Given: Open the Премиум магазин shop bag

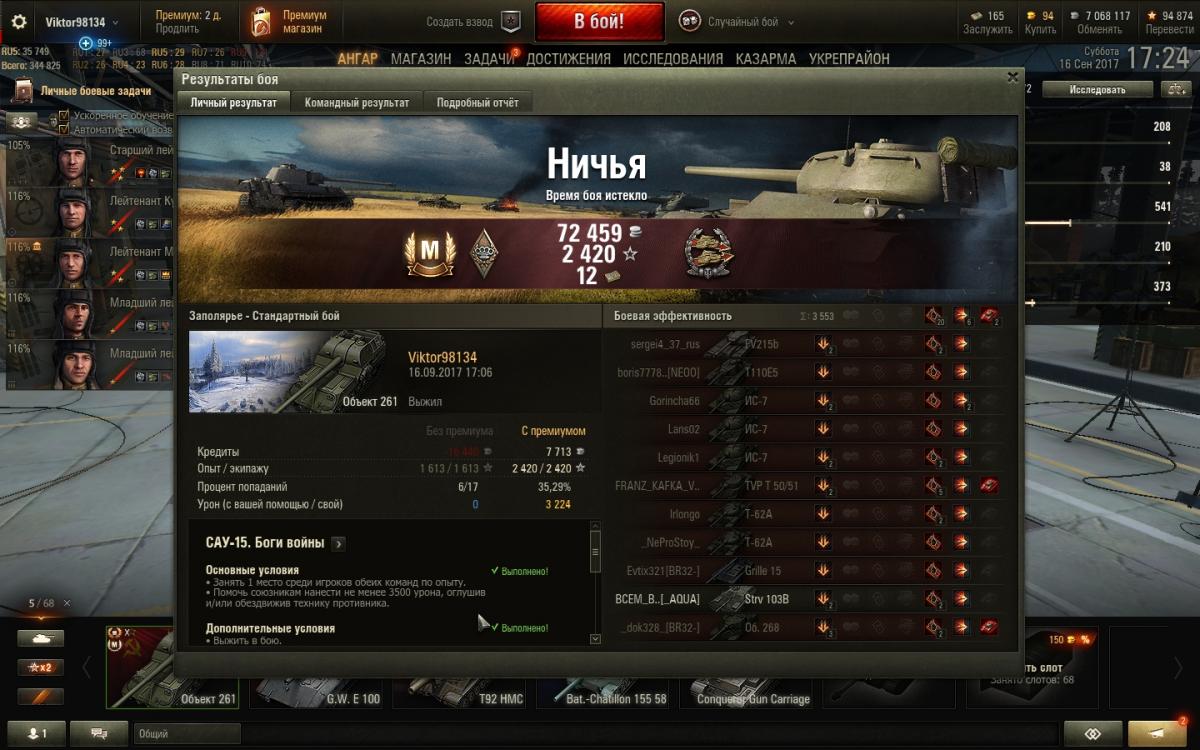Looking at the screenshot, I should [x=261, y=22].
